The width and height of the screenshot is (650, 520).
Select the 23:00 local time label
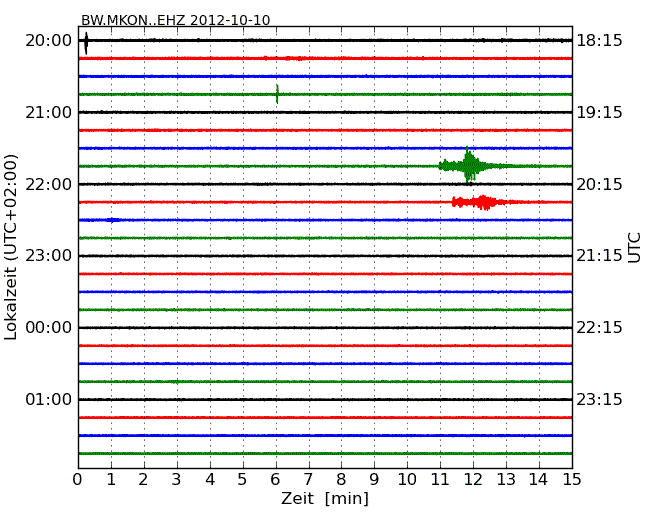click(x=49, y=256)
